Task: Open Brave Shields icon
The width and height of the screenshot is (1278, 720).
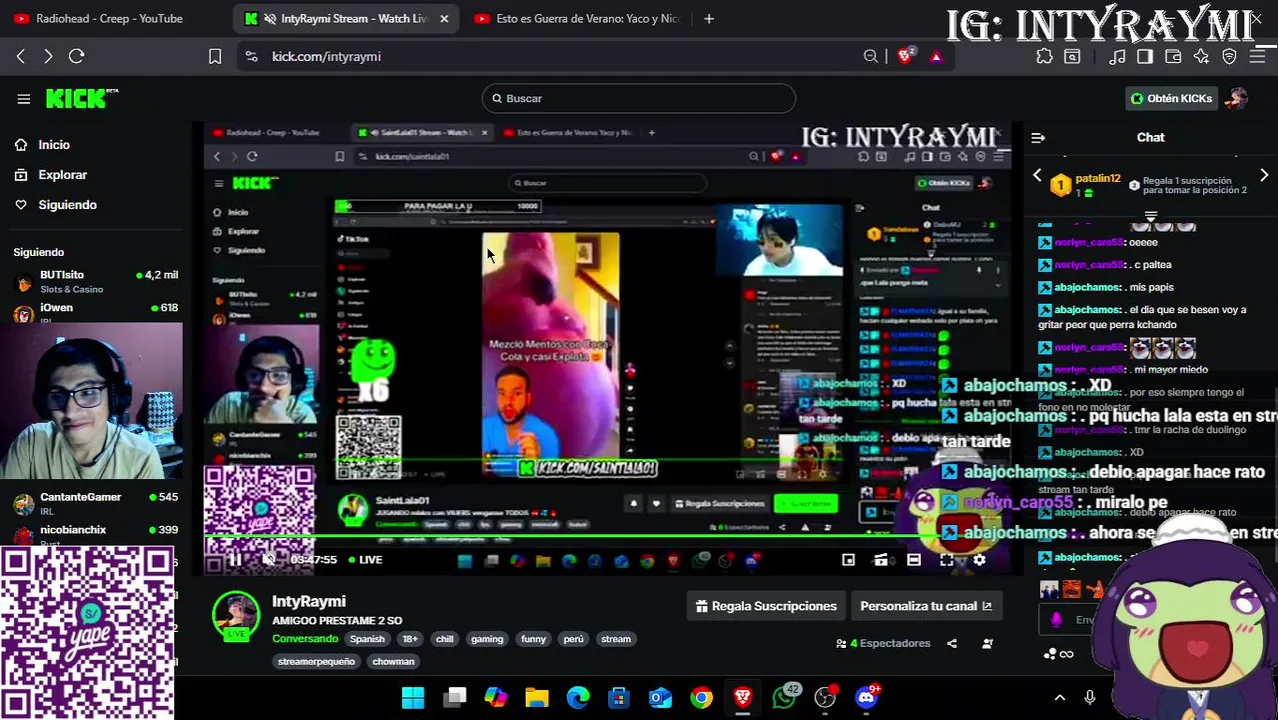Action: click(x=905, y=56)
